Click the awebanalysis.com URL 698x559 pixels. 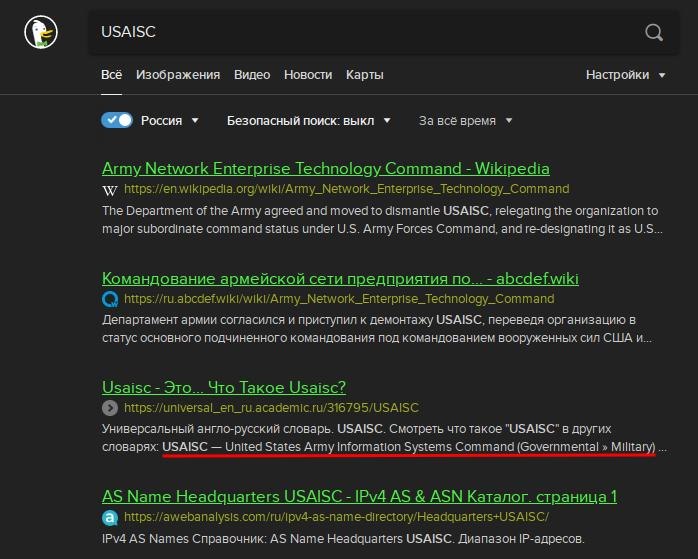336,517
